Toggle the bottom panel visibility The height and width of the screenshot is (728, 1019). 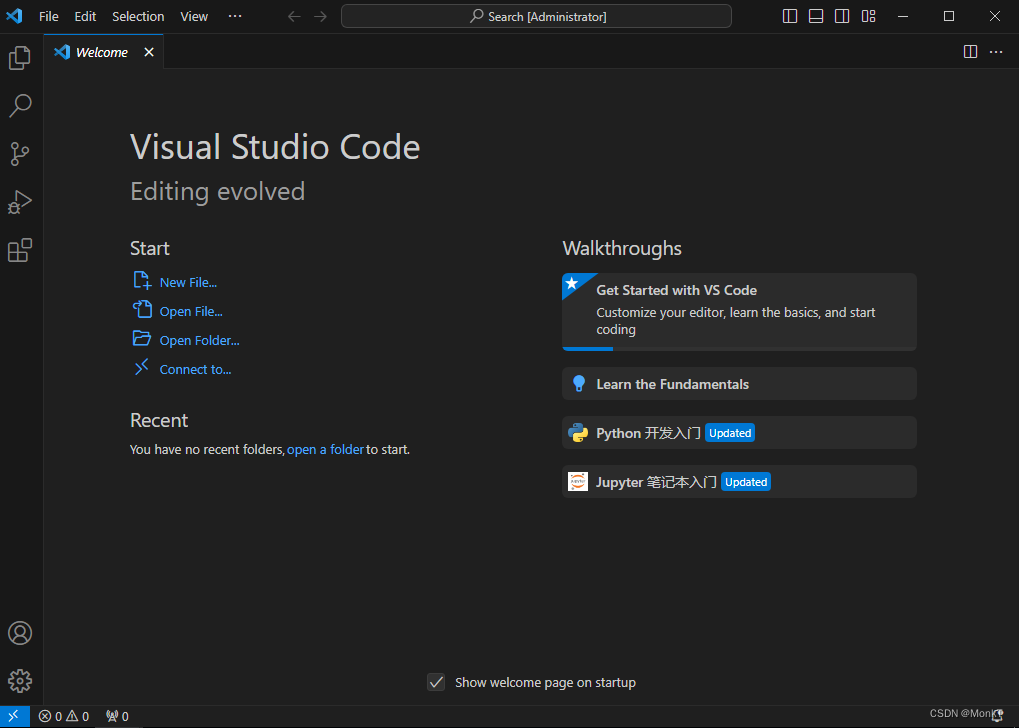point(816,16)
